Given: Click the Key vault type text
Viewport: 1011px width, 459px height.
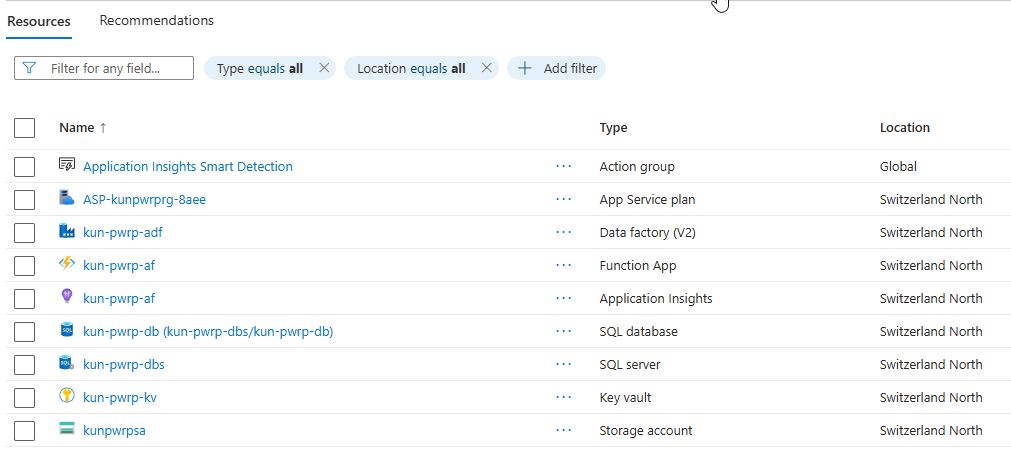Looking at the screenshot, I should 625,398.
